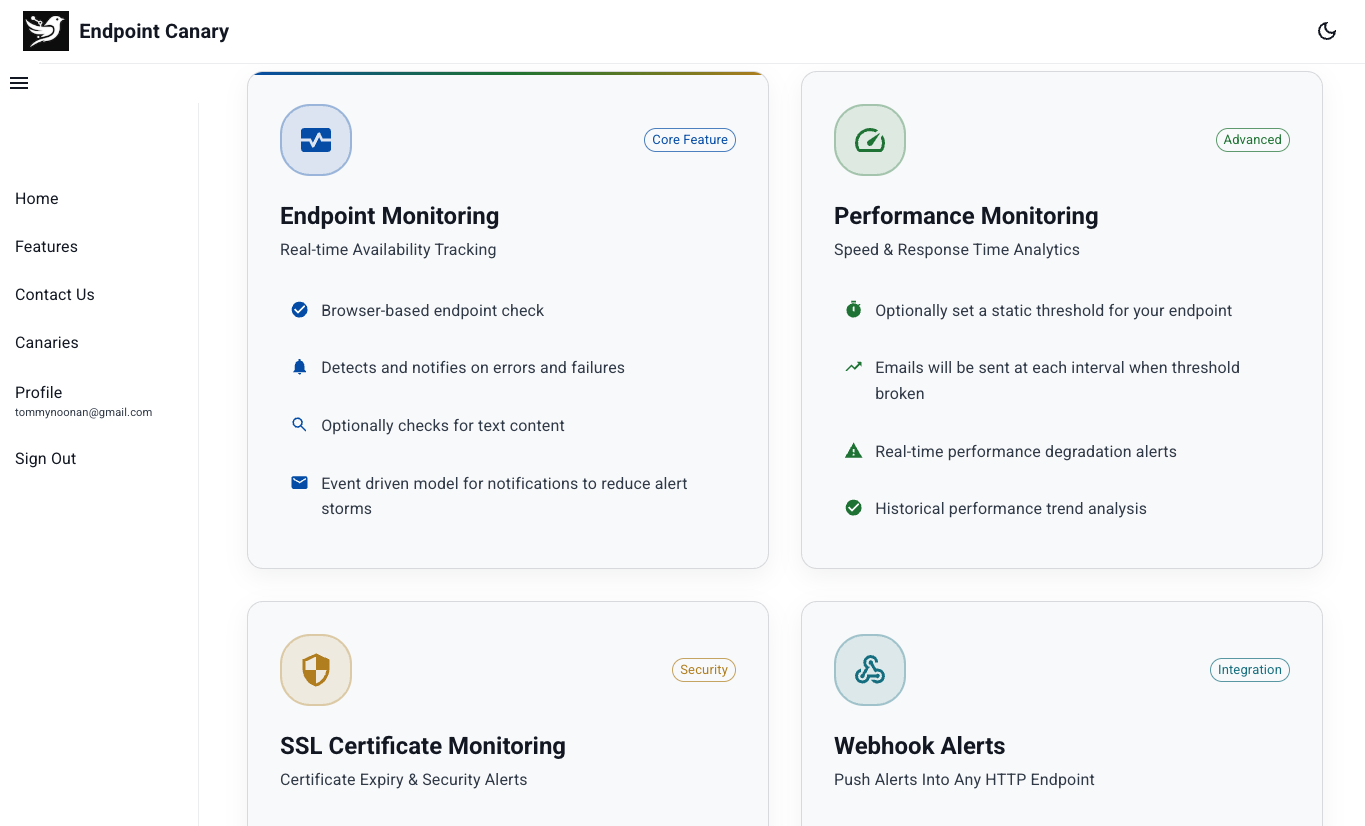Viewport: 1365px width, 826px height.
Task: Navigate to Canaries in the sidebar
Action: 47,343
